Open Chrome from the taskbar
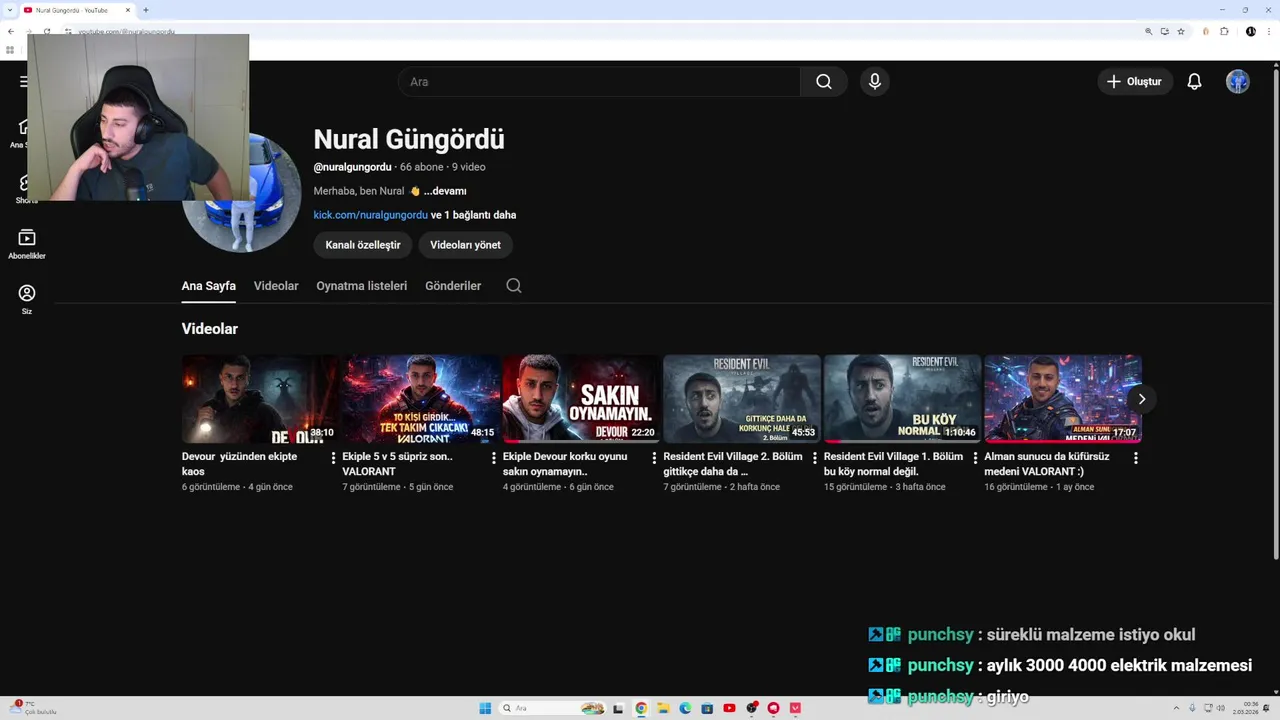The image size is (1280, 720). click(x=641, y=708)
